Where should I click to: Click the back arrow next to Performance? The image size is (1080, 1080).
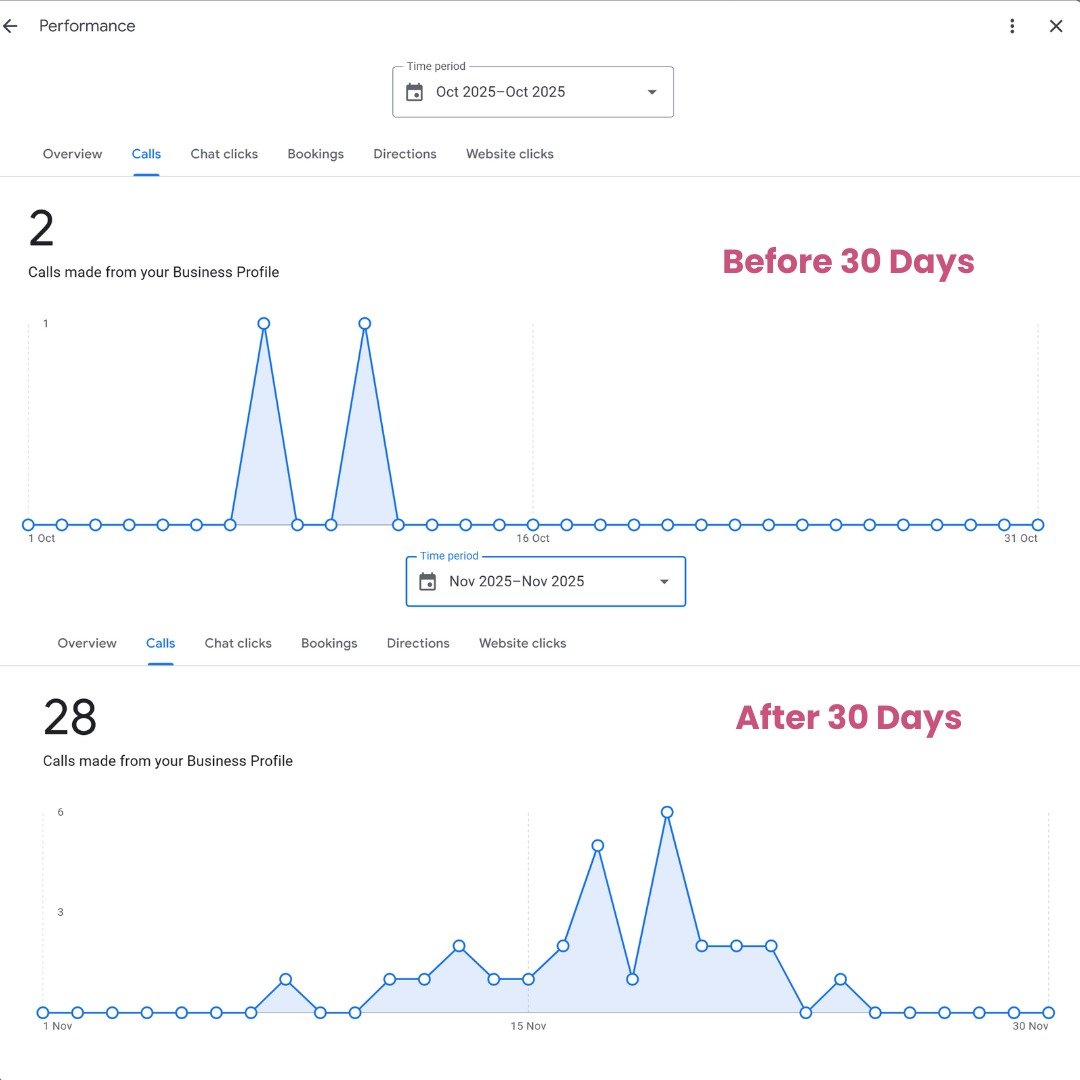pos(11,27)
